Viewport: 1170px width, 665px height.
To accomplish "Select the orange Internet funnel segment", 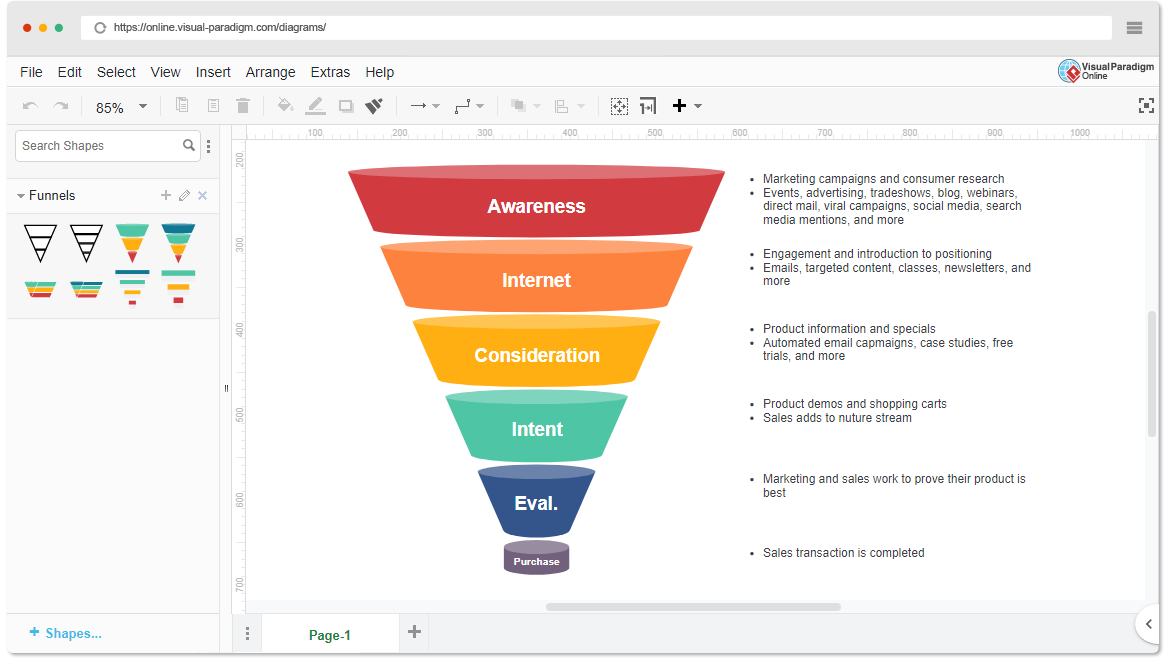I will point(536,277).
